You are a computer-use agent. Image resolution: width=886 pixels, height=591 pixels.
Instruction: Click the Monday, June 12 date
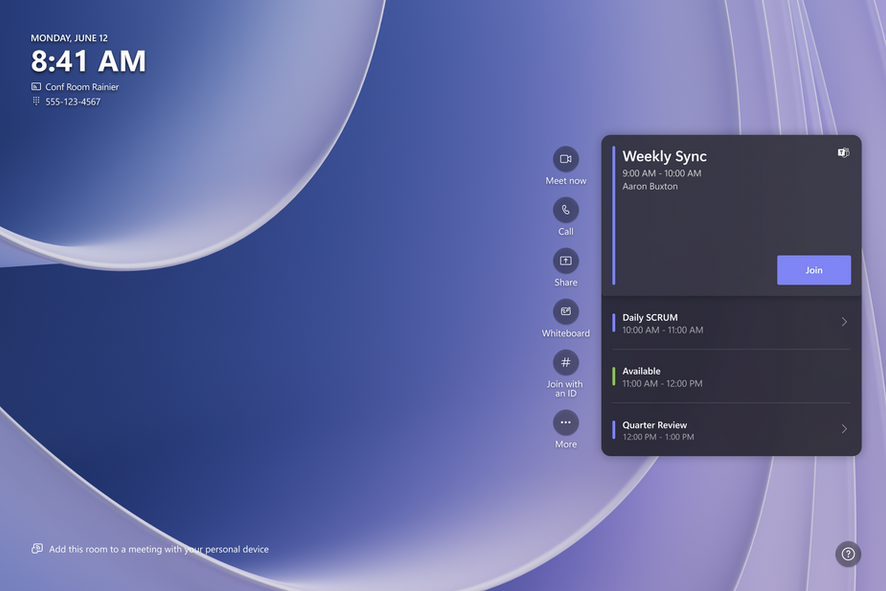[69, 38]
